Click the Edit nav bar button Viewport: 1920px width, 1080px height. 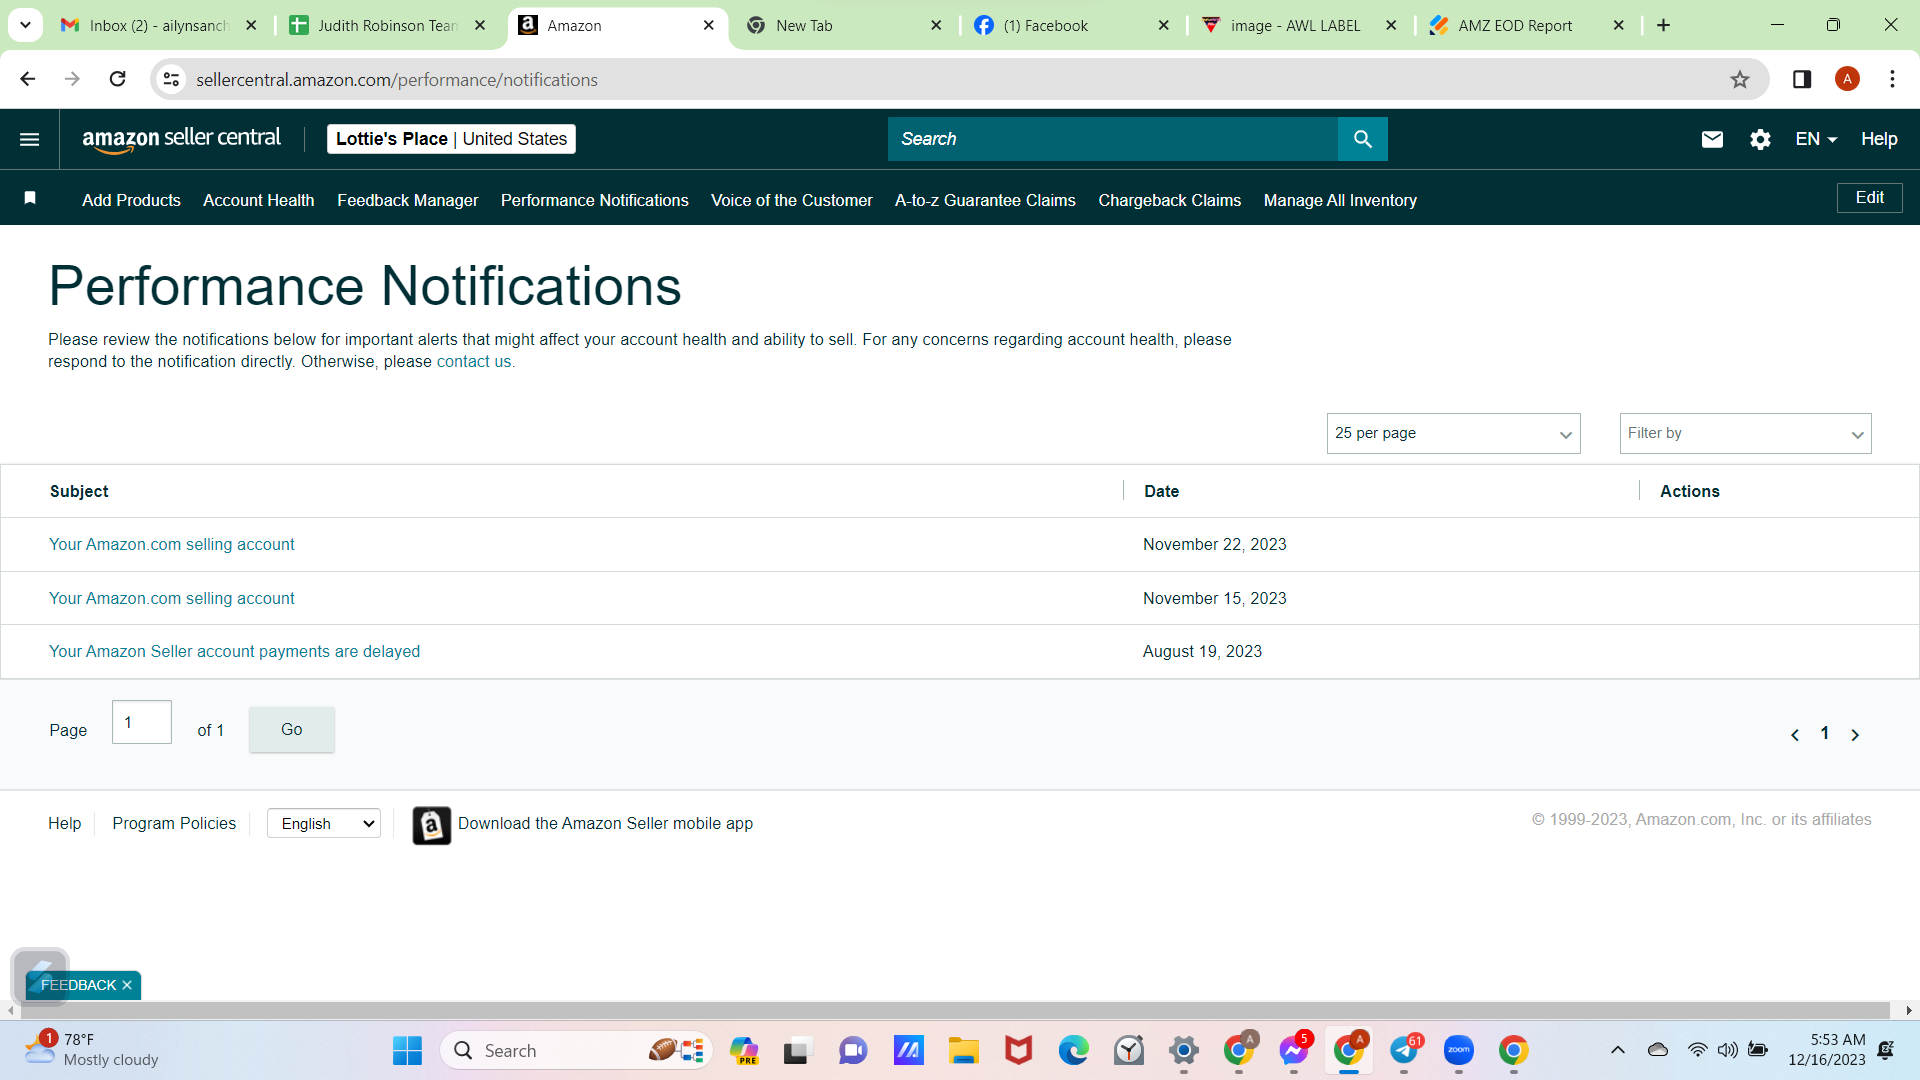[x=1869, y=198]
